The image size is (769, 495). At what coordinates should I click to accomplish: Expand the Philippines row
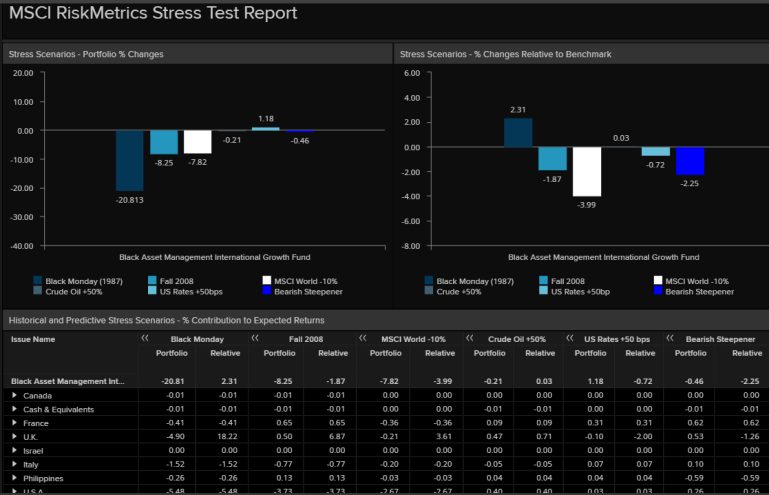point(14,477)
